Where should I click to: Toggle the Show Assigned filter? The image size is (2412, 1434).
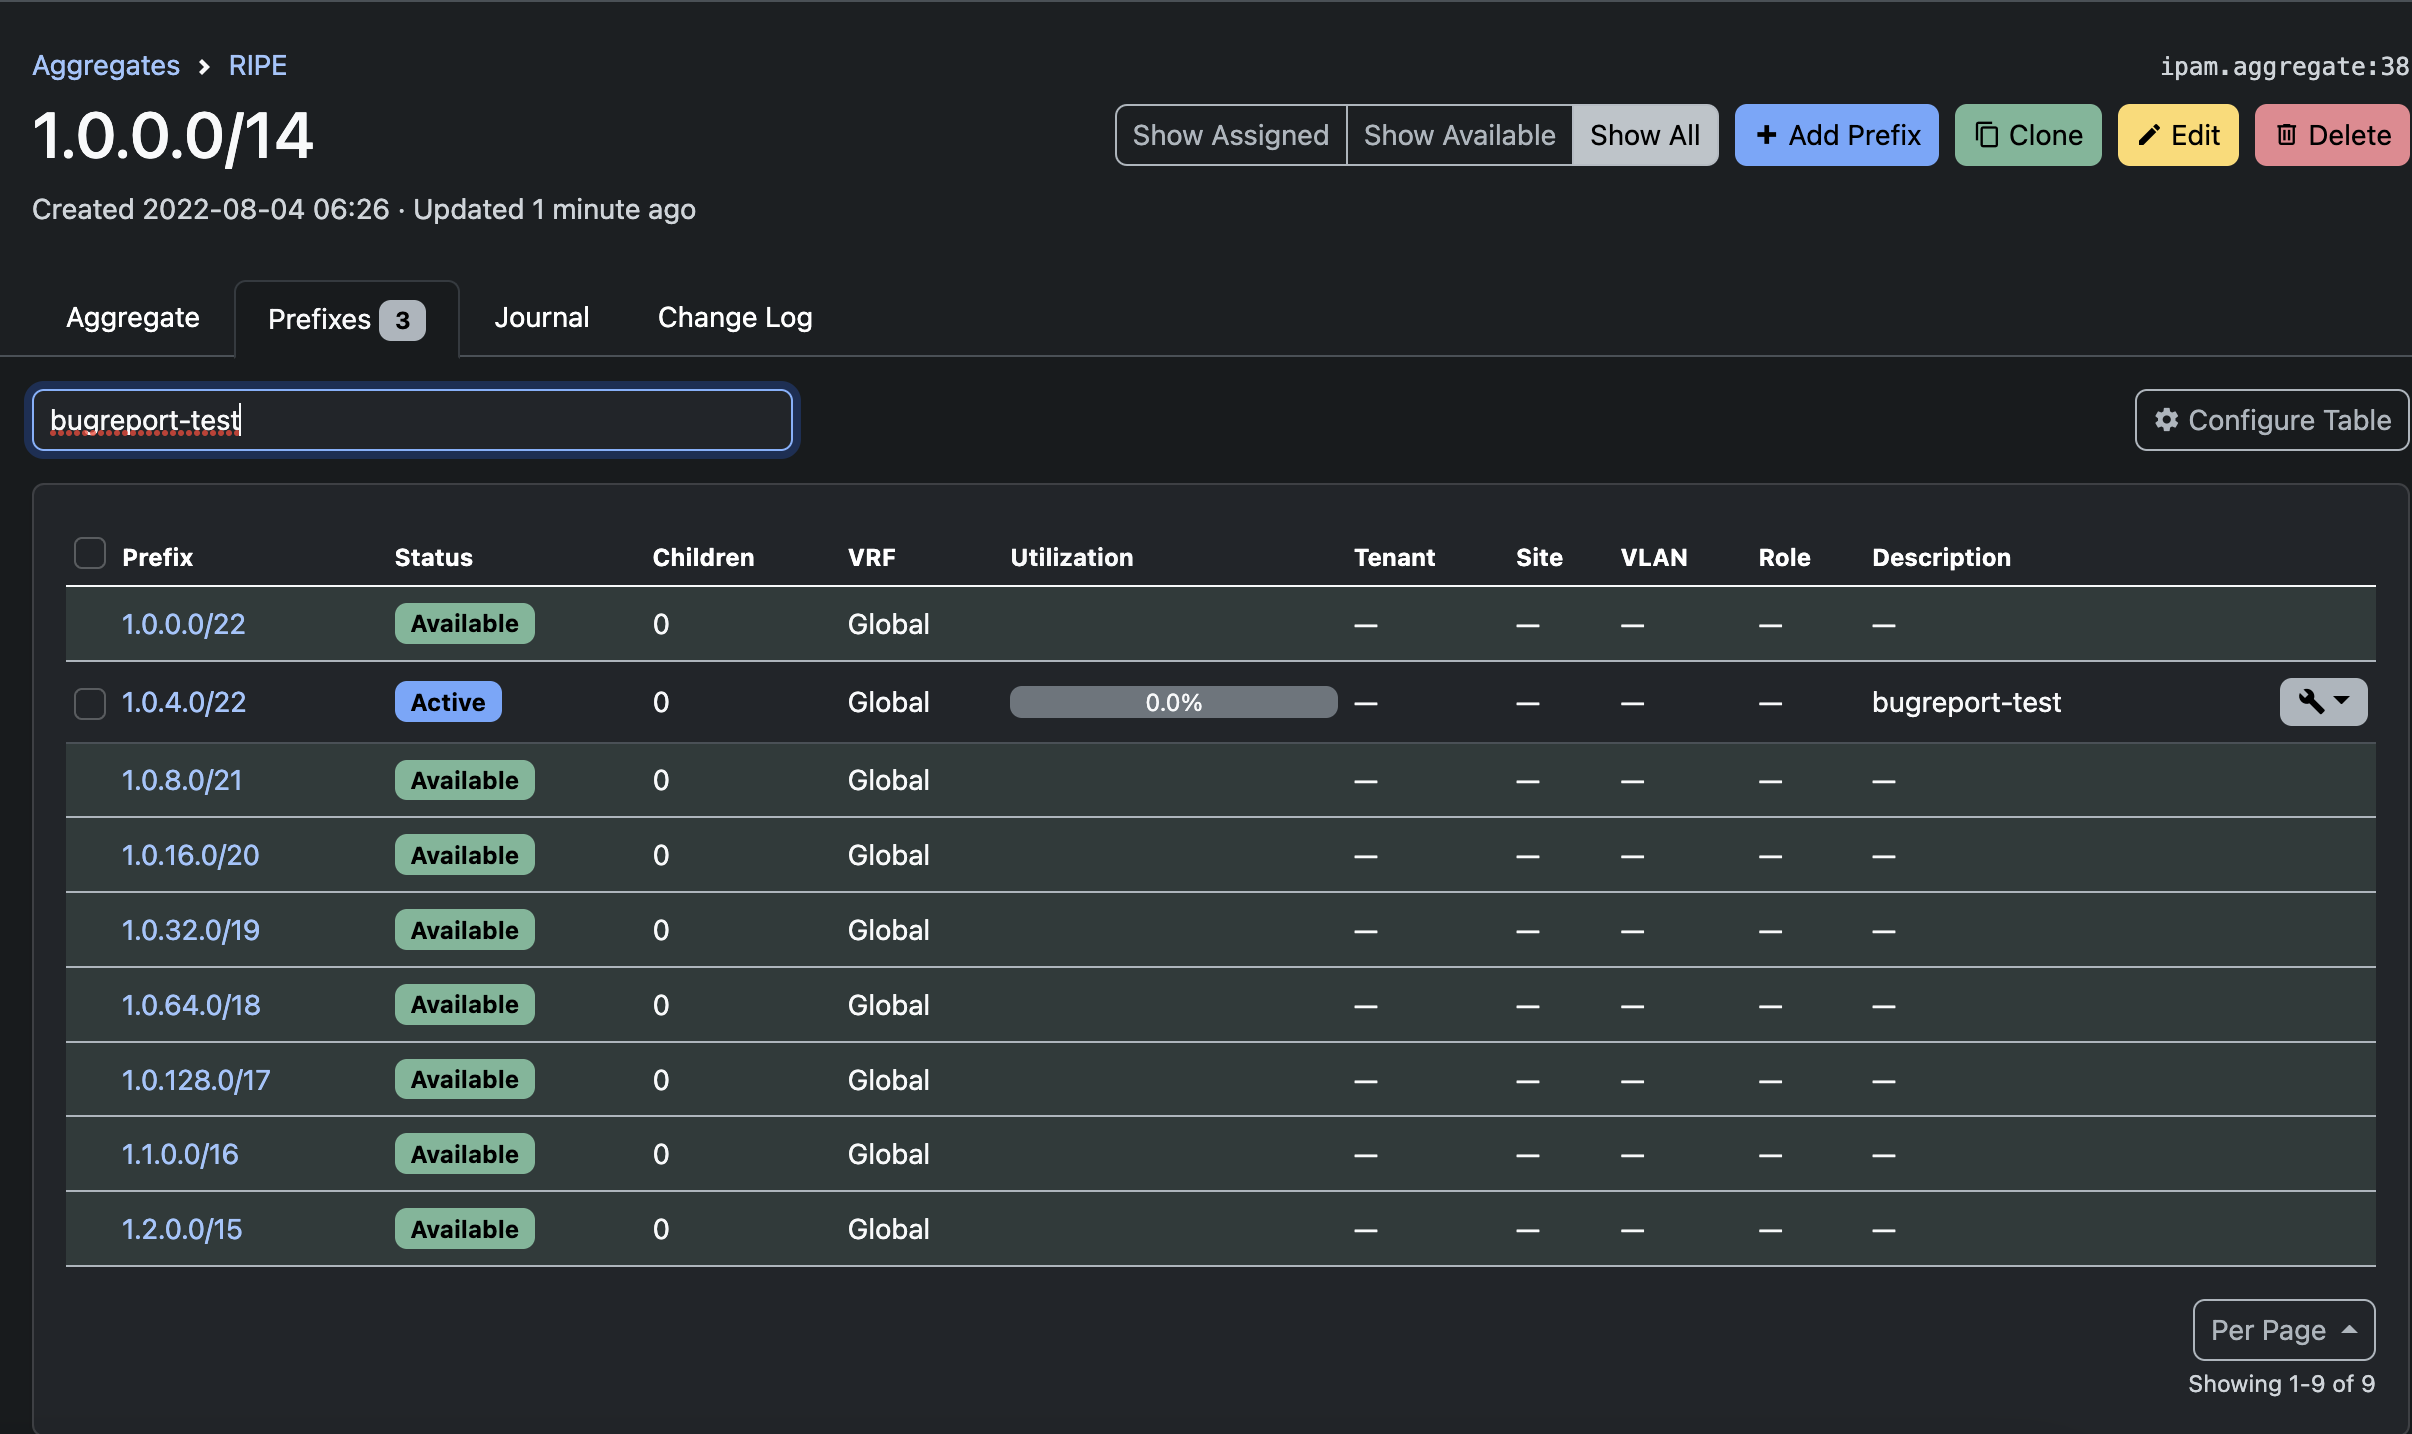tap(1229, 134)
